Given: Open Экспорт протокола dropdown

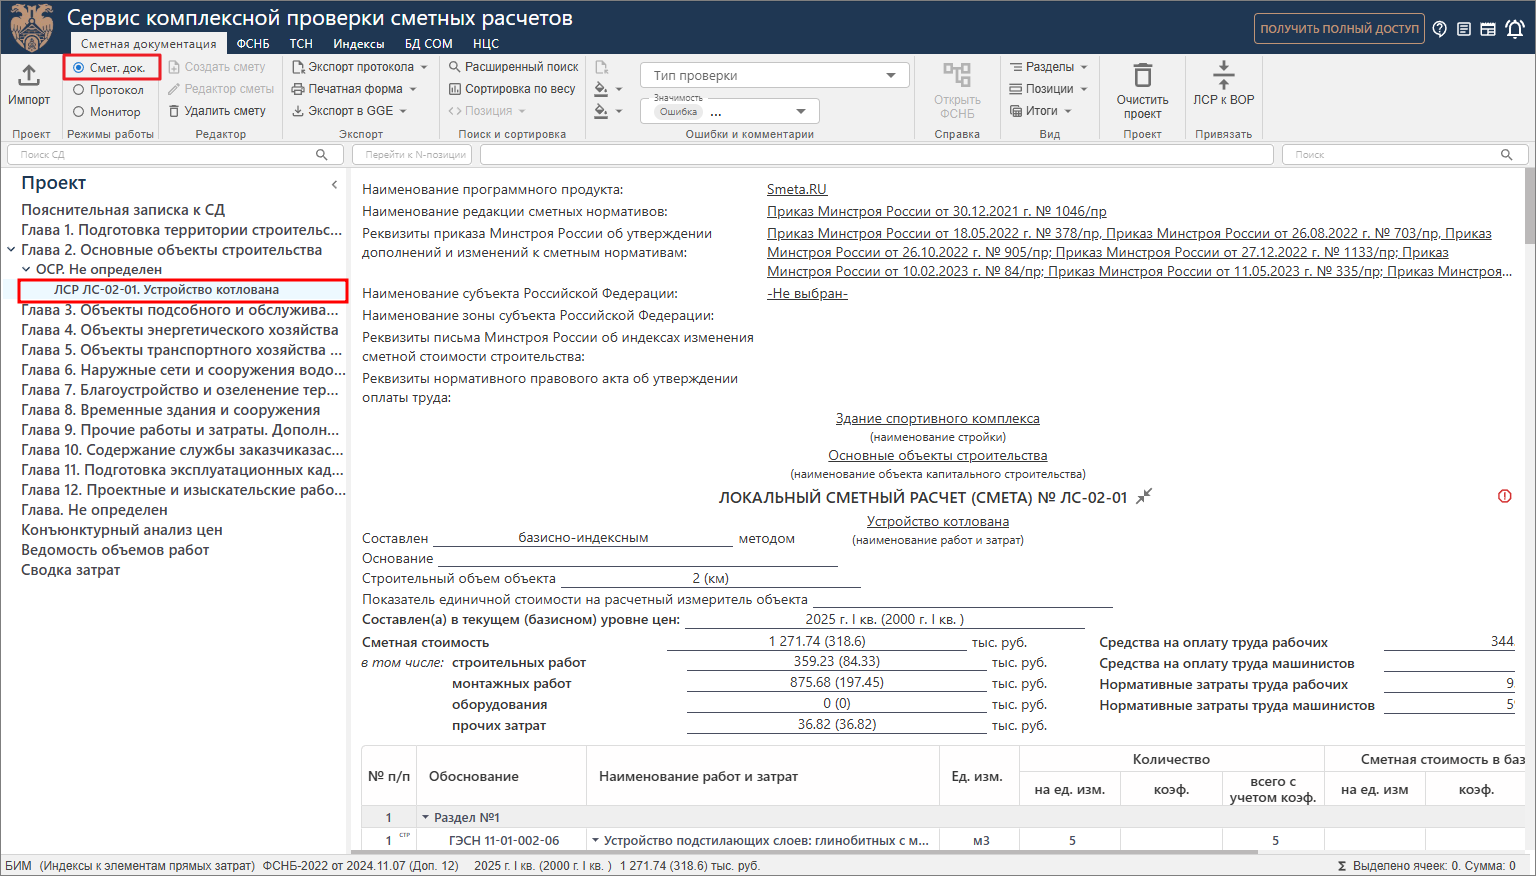Looking at the screenshot, I should point(359,67).
